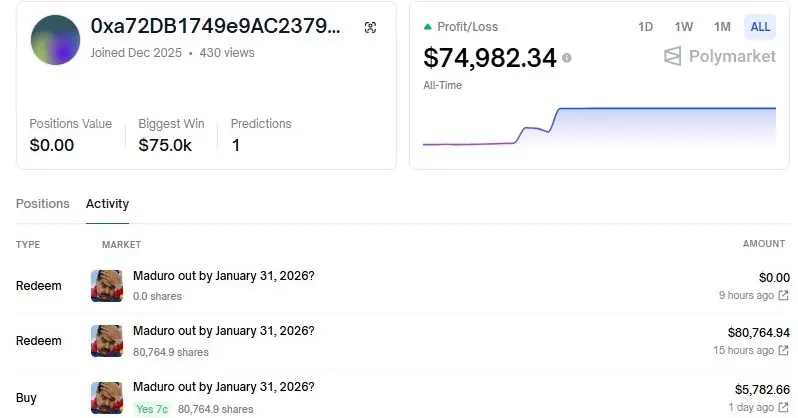Open the external link for the 9 hours ago redeem
Viewport: 798px width, 418px height.
click(x=783, y=296)
